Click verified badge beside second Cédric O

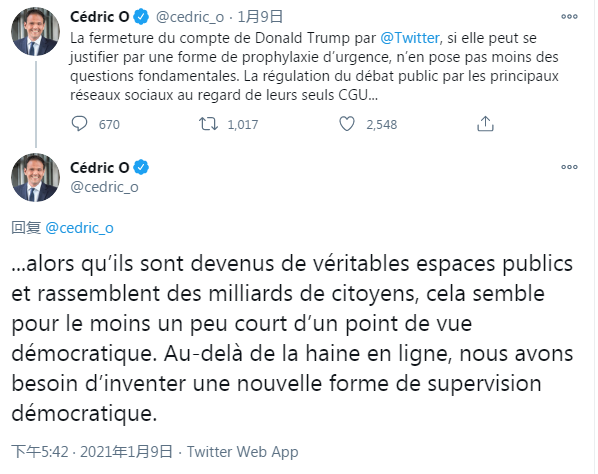point(141,167)
